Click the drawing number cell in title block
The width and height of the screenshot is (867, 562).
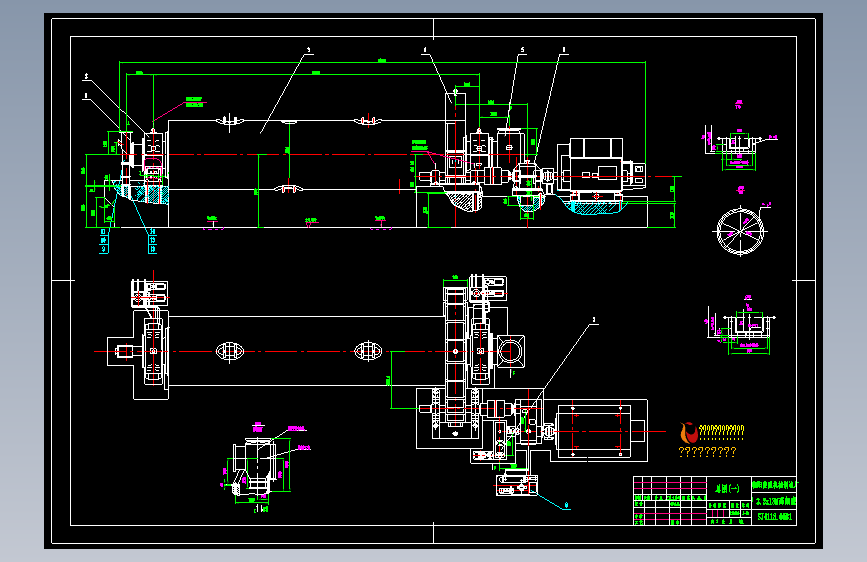[x=774, y=517]
